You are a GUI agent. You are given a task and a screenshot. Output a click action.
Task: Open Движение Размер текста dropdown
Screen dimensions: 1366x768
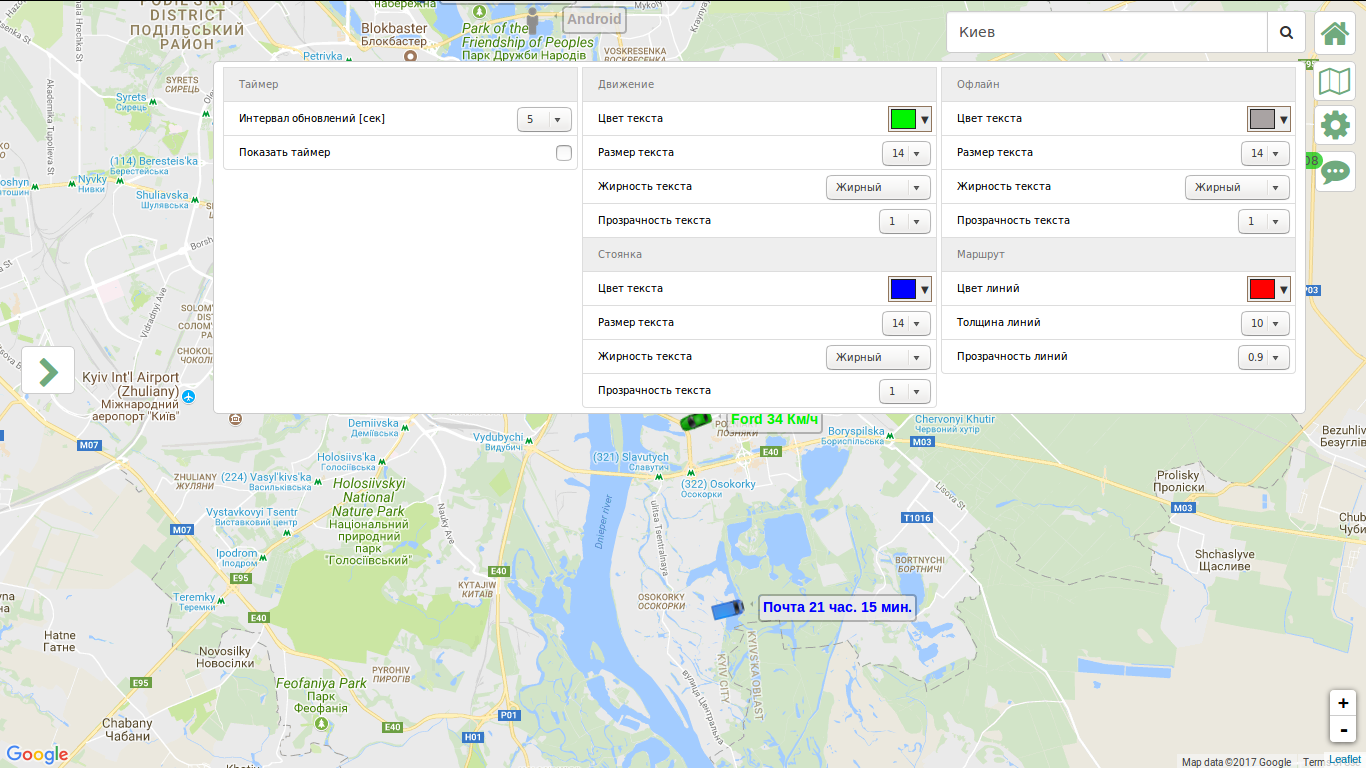click(906, 153)
